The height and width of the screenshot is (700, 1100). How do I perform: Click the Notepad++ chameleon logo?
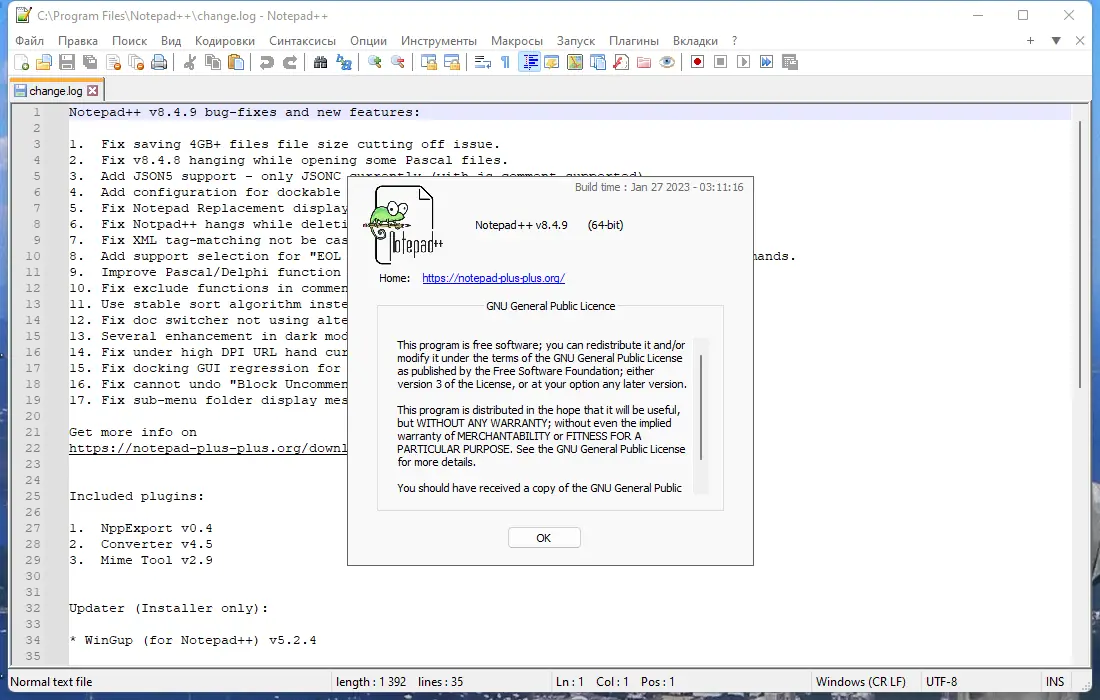[403, 225]
